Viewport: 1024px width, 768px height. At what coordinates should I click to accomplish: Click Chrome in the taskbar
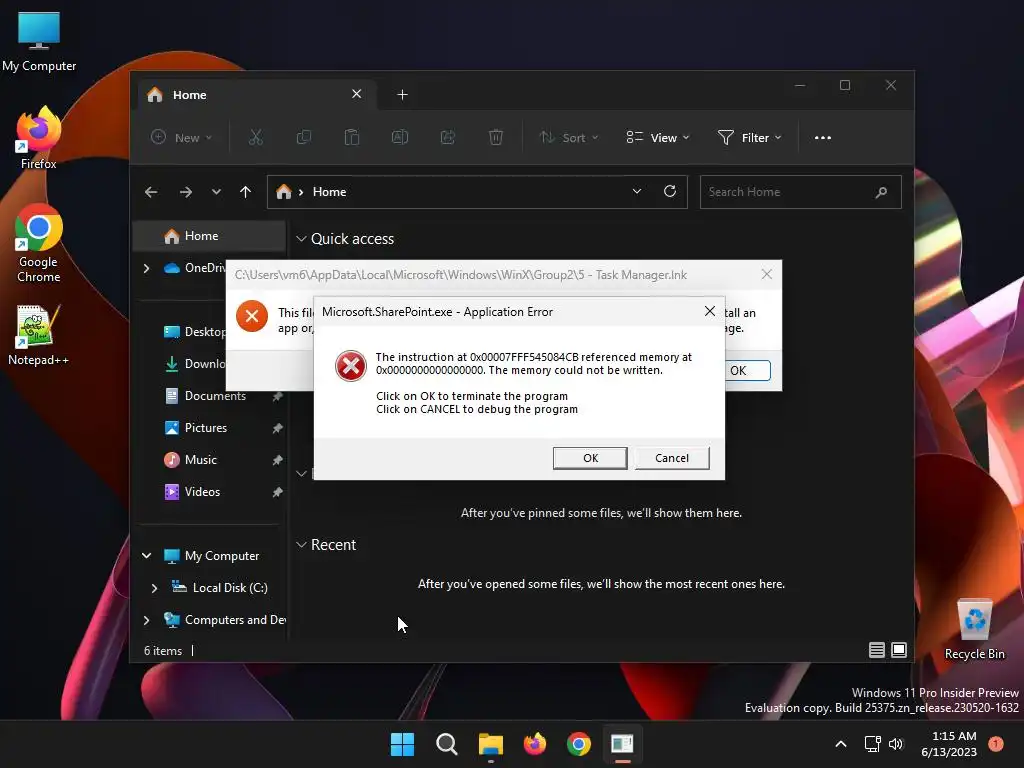(579, 744)
